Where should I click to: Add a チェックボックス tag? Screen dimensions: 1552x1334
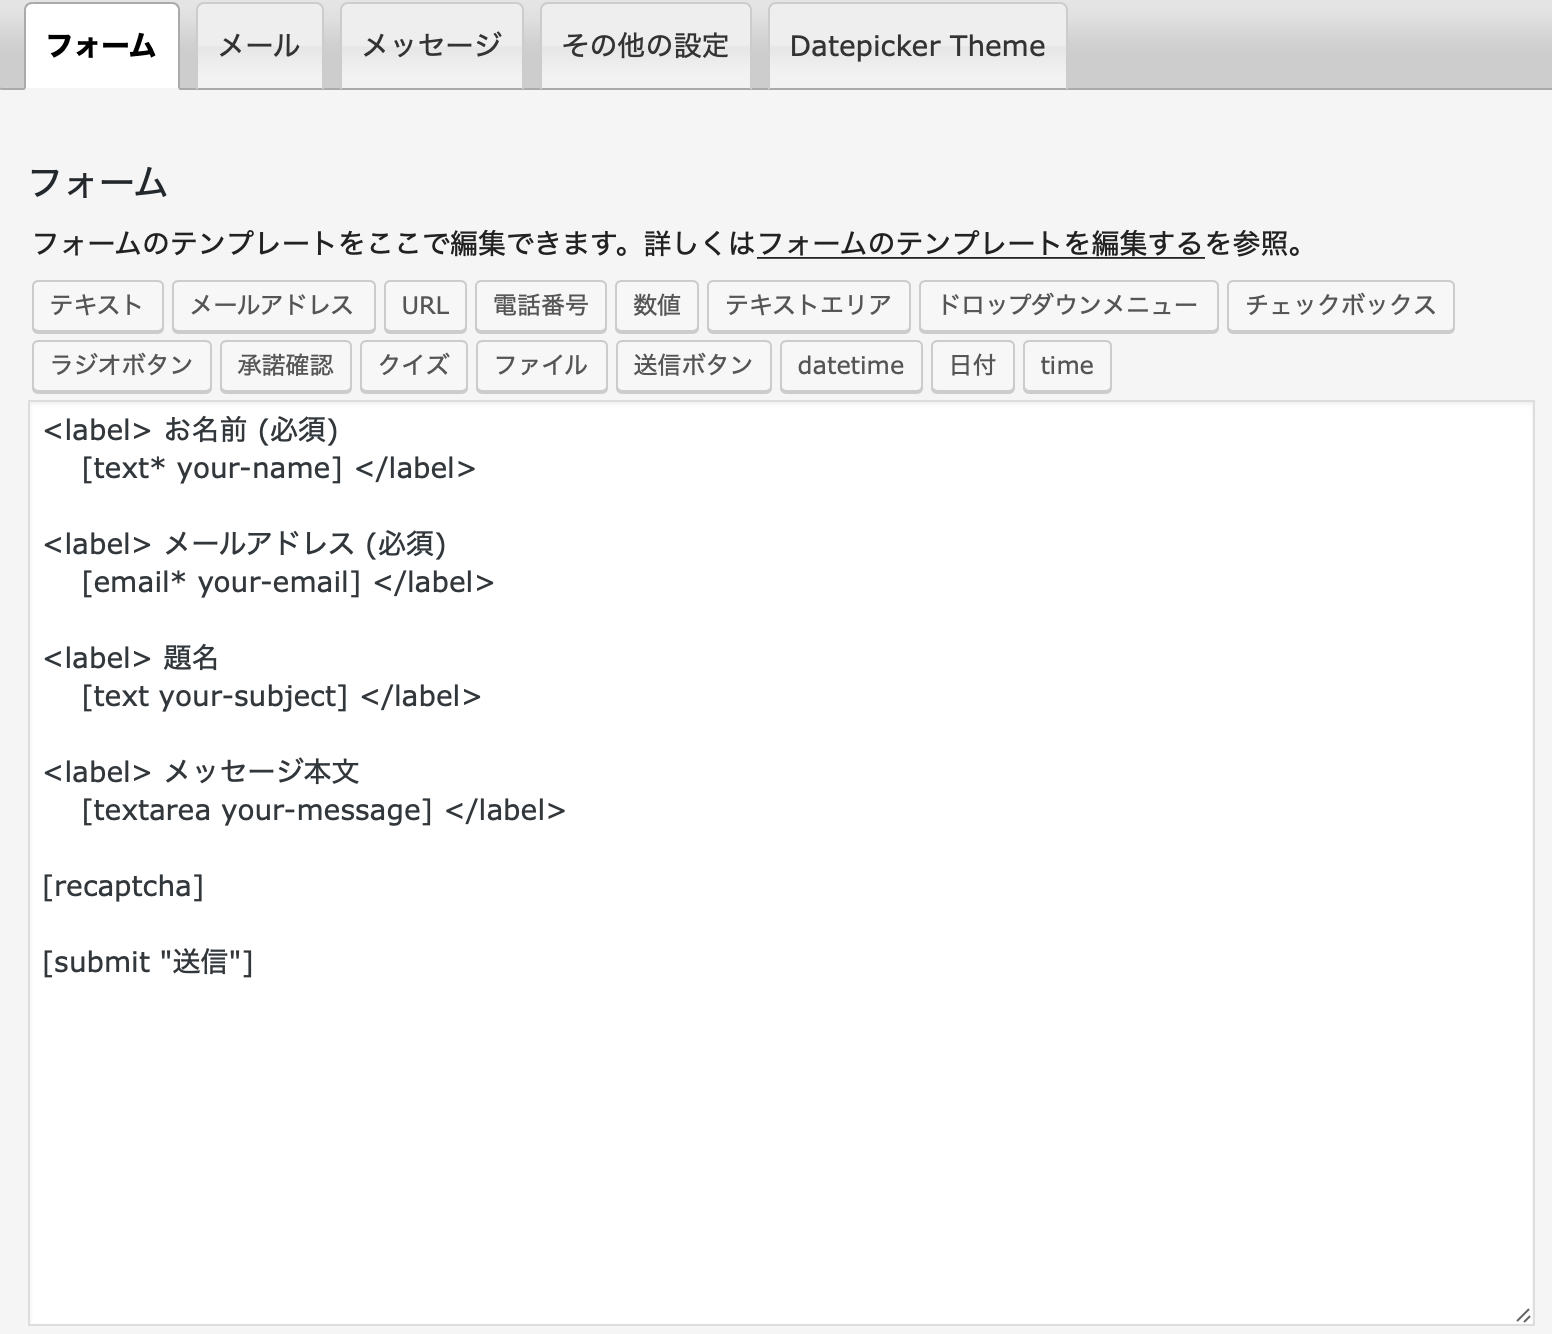(1341, 306)
